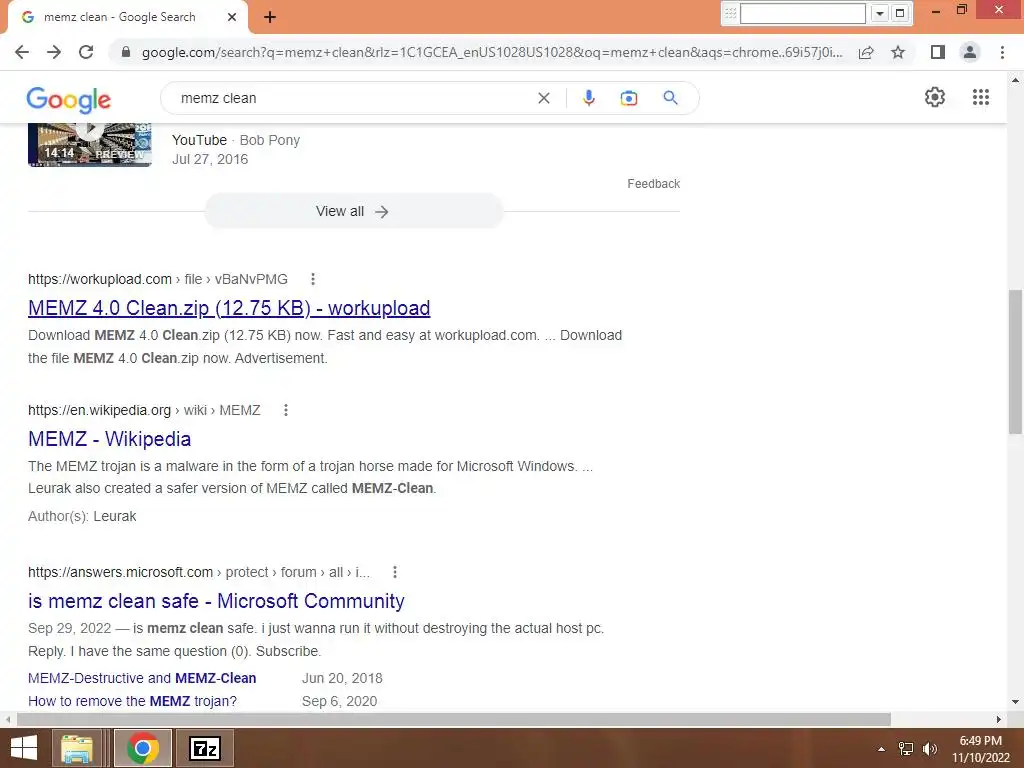This screenshot has width=1024, height=768.
Task: Click the en.wikipedia.org URL breadcrumb
Action: pyautogui.click(x=144, y=410)
